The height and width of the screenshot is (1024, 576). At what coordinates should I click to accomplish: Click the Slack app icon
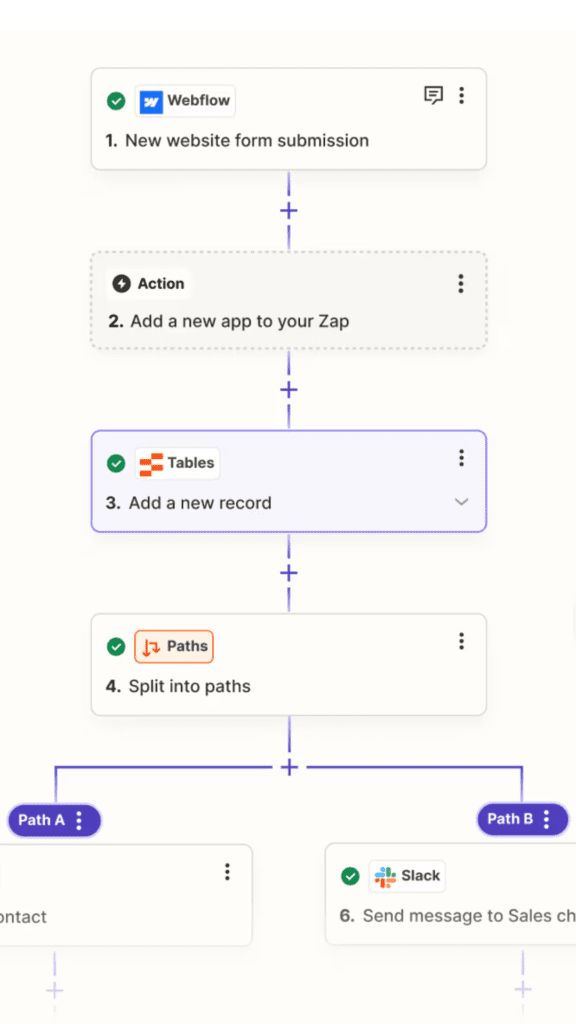point(385,876)
